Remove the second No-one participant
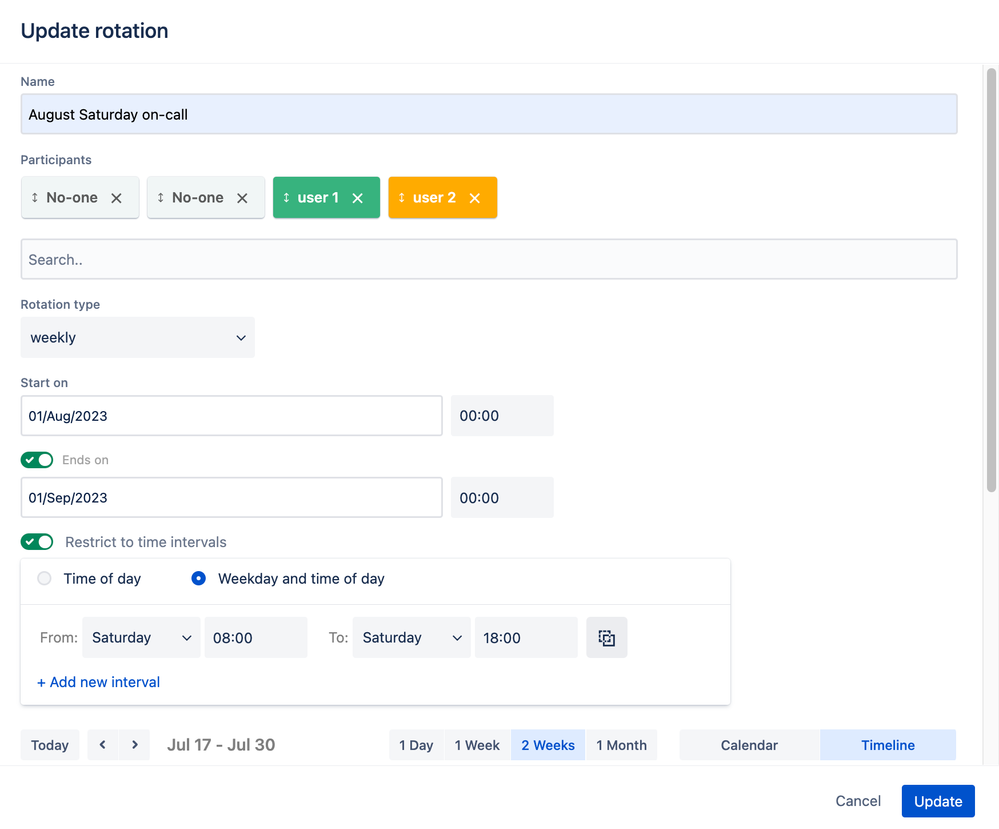Image resolution: width=999 pixels, height=829 pixels. [x=242, y=198]
